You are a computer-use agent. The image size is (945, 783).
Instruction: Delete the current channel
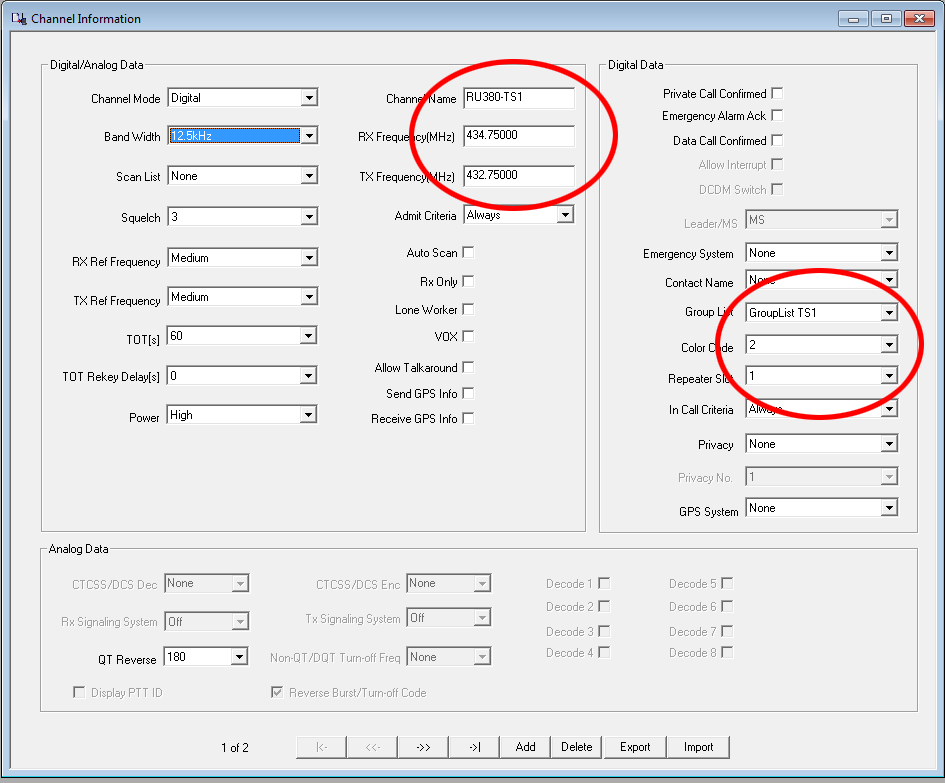(x=576, y=747)
